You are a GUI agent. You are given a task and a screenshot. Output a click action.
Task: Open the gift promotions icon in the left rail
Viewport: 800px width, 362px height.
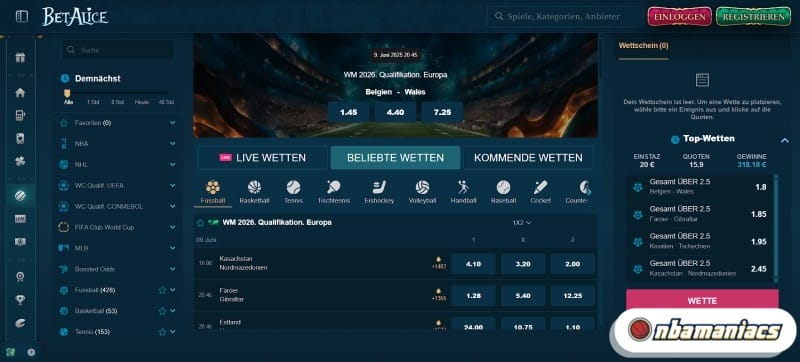click(20, 58)
